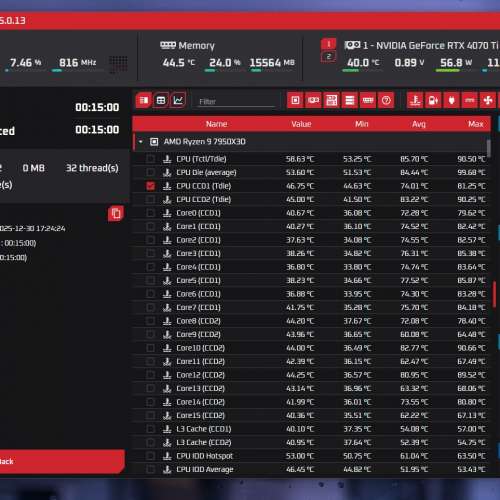Collapse the AMD Ryzen 9 7950X3D group
The image size is (500, 500).
click(x=141, y=142)
